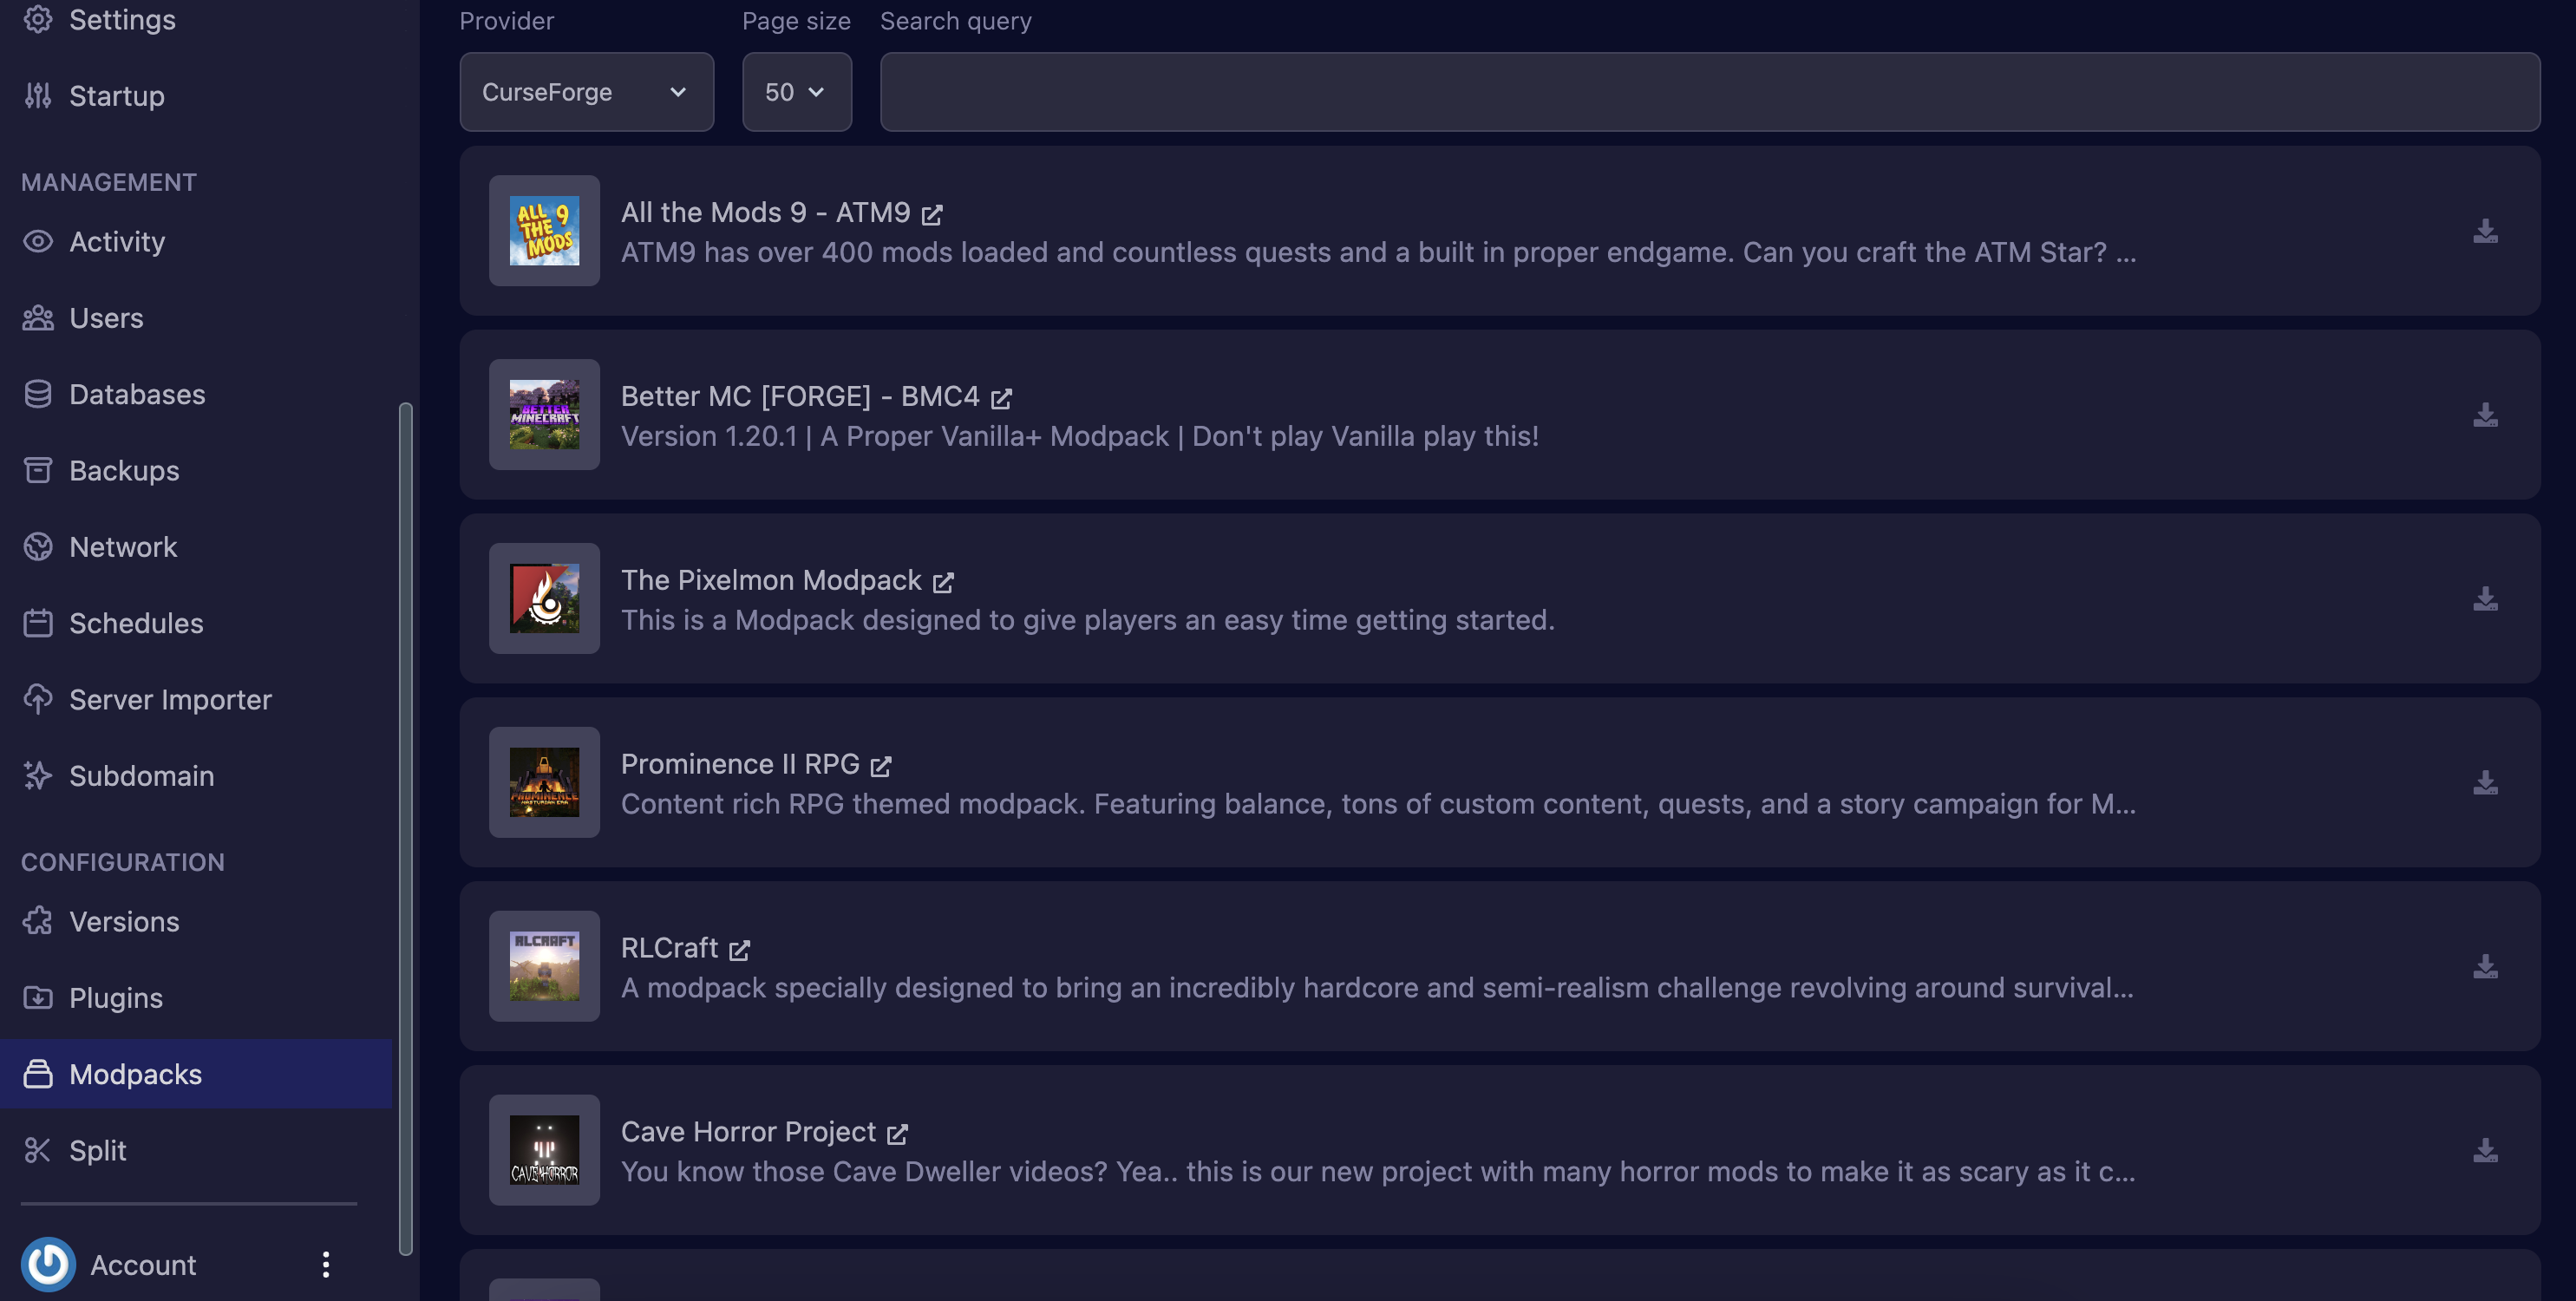Download the RLCraft modpack
This screenshot has width=2576, height=1301.
point(2484,966)
